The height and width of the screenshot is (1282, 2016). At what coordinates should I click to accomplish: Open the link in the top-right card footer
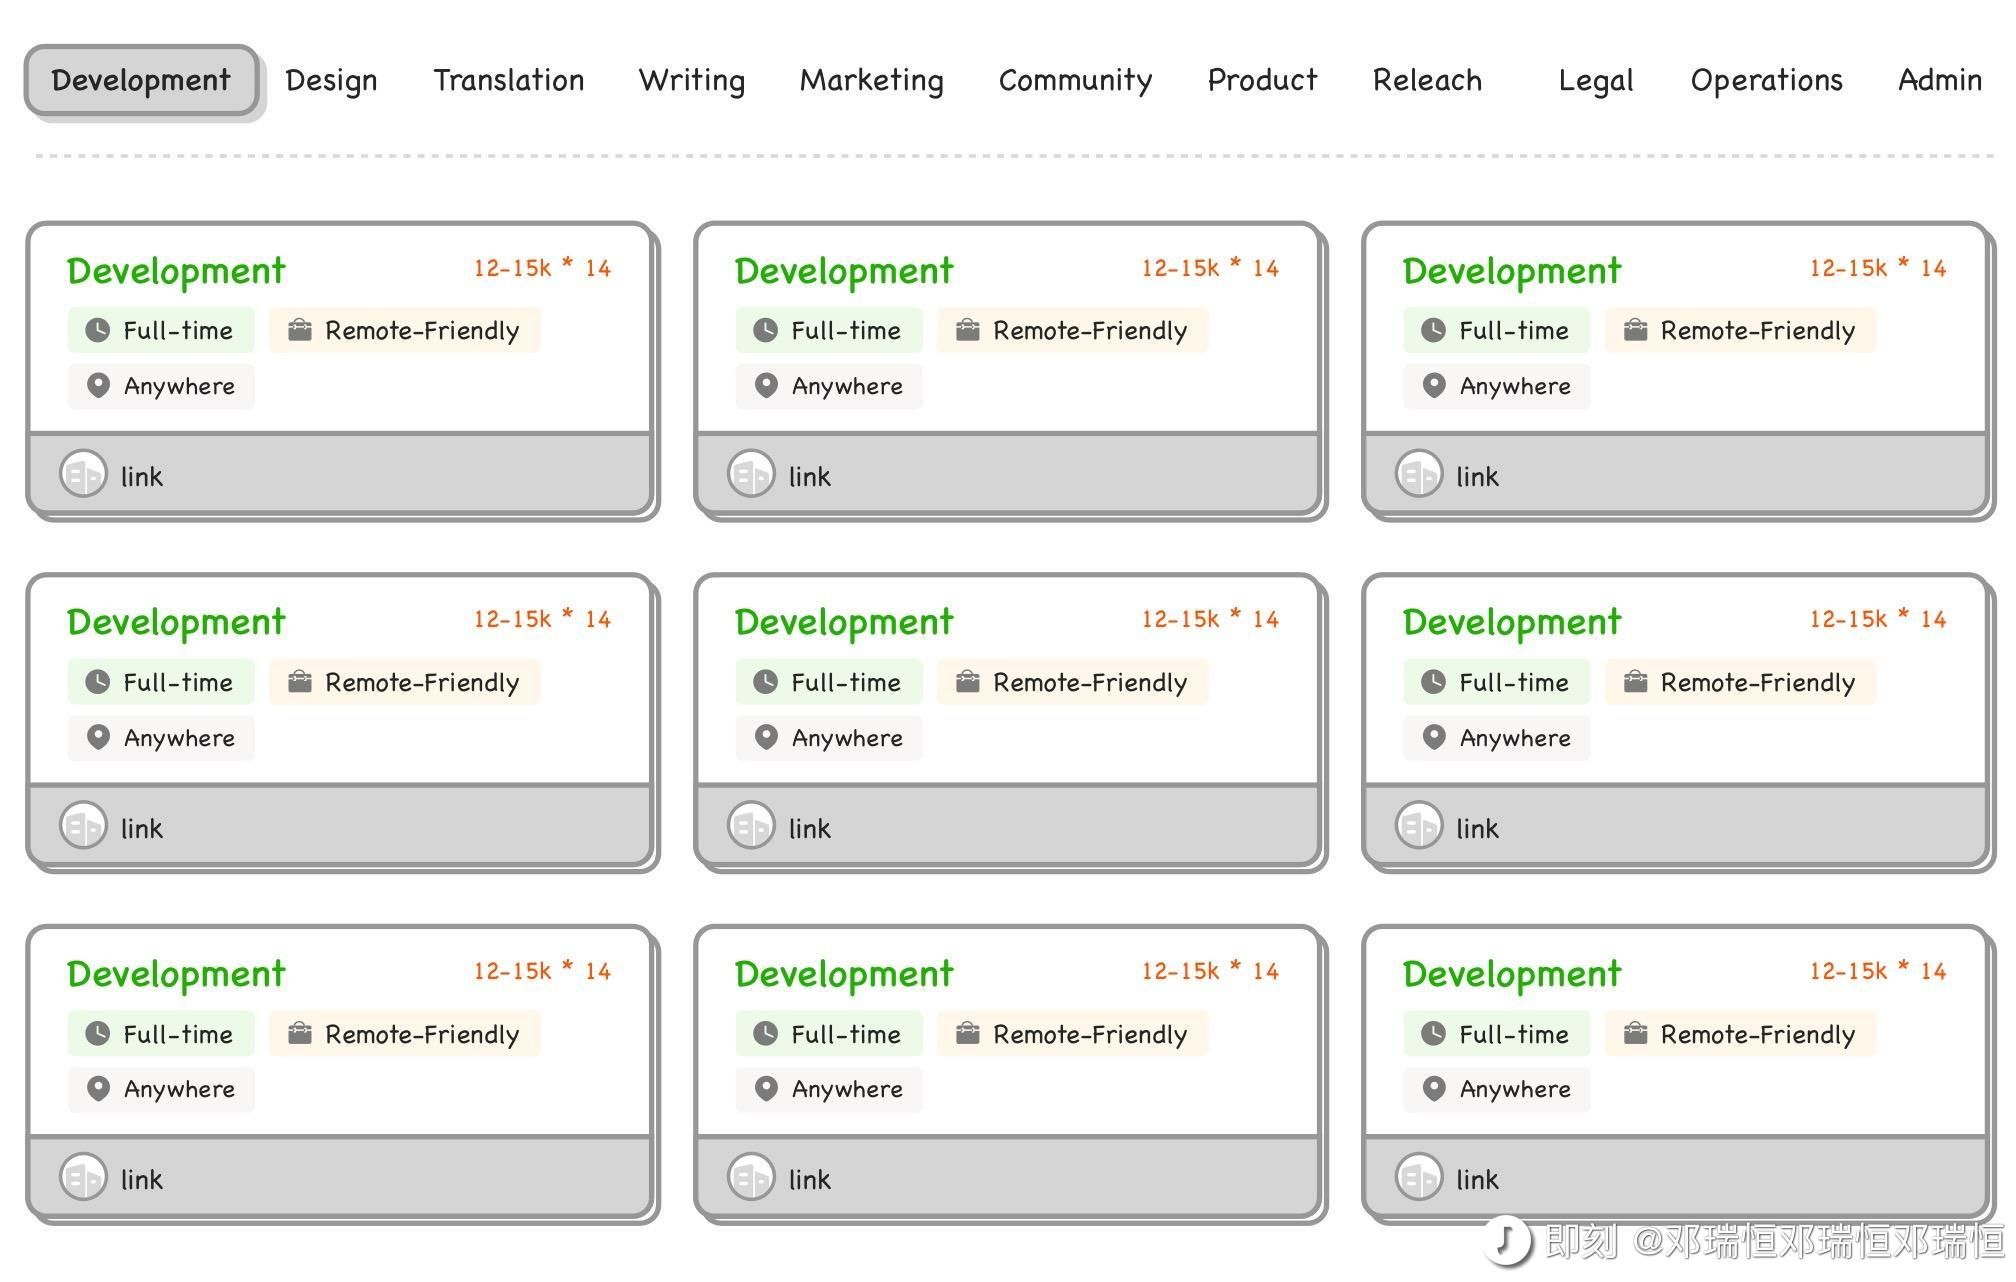point(1477,477)
